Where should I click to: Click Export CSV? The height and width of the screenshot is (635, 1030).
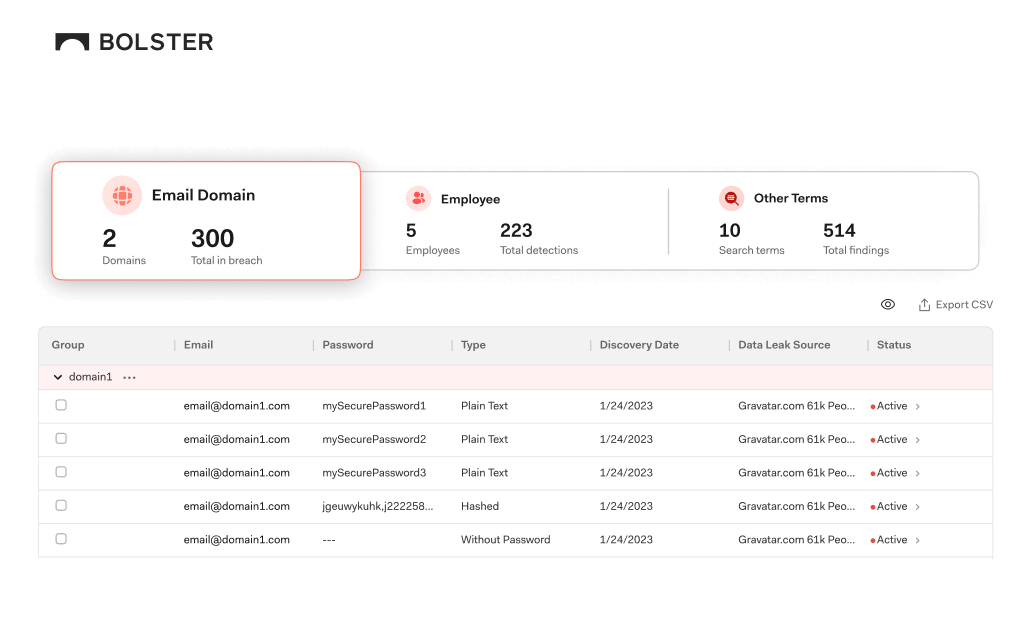(955, 305)
